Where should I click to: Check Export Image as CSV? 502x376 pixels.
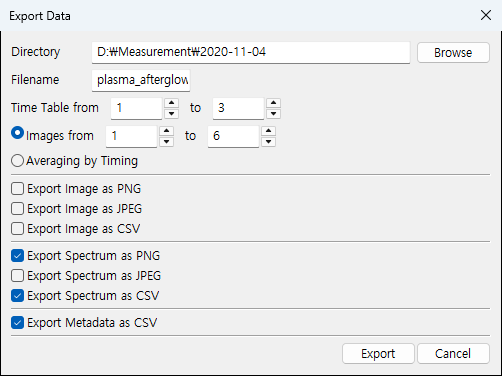tap(17, 229)
